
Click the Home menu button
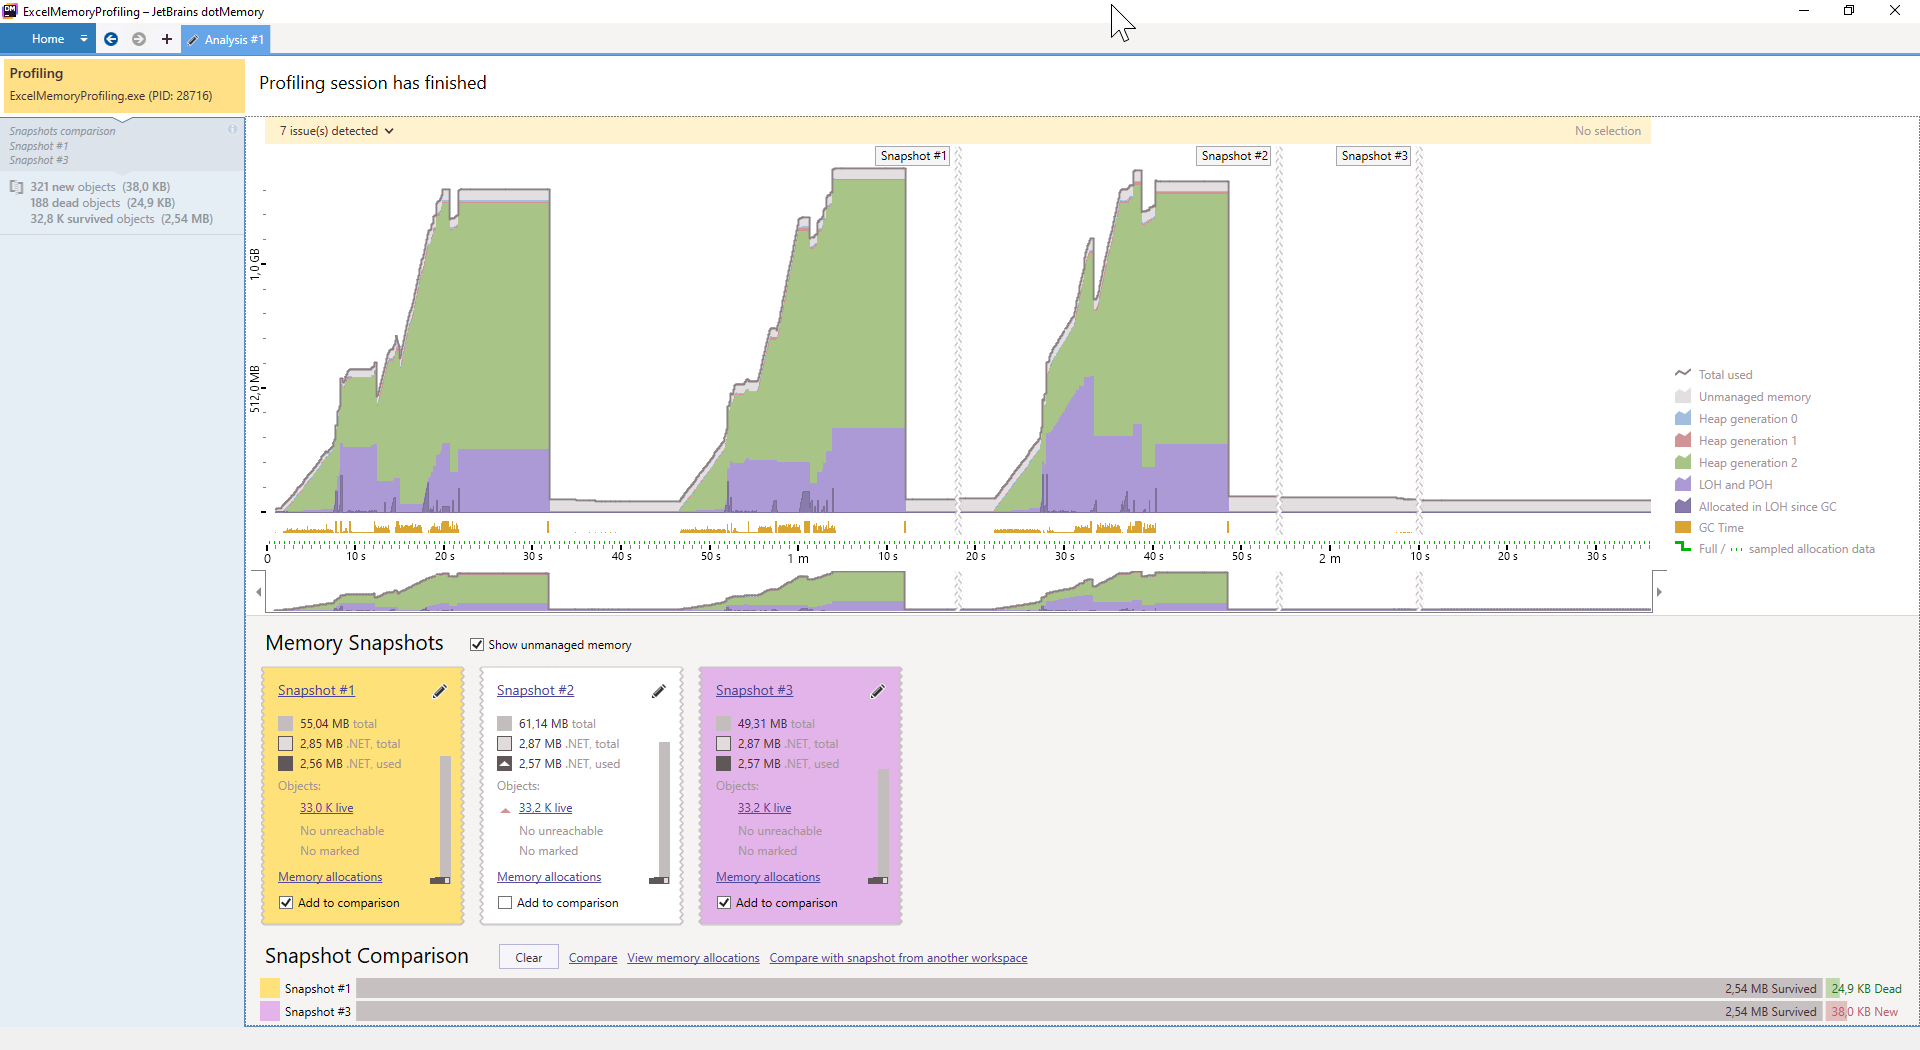tap(47, 39)
